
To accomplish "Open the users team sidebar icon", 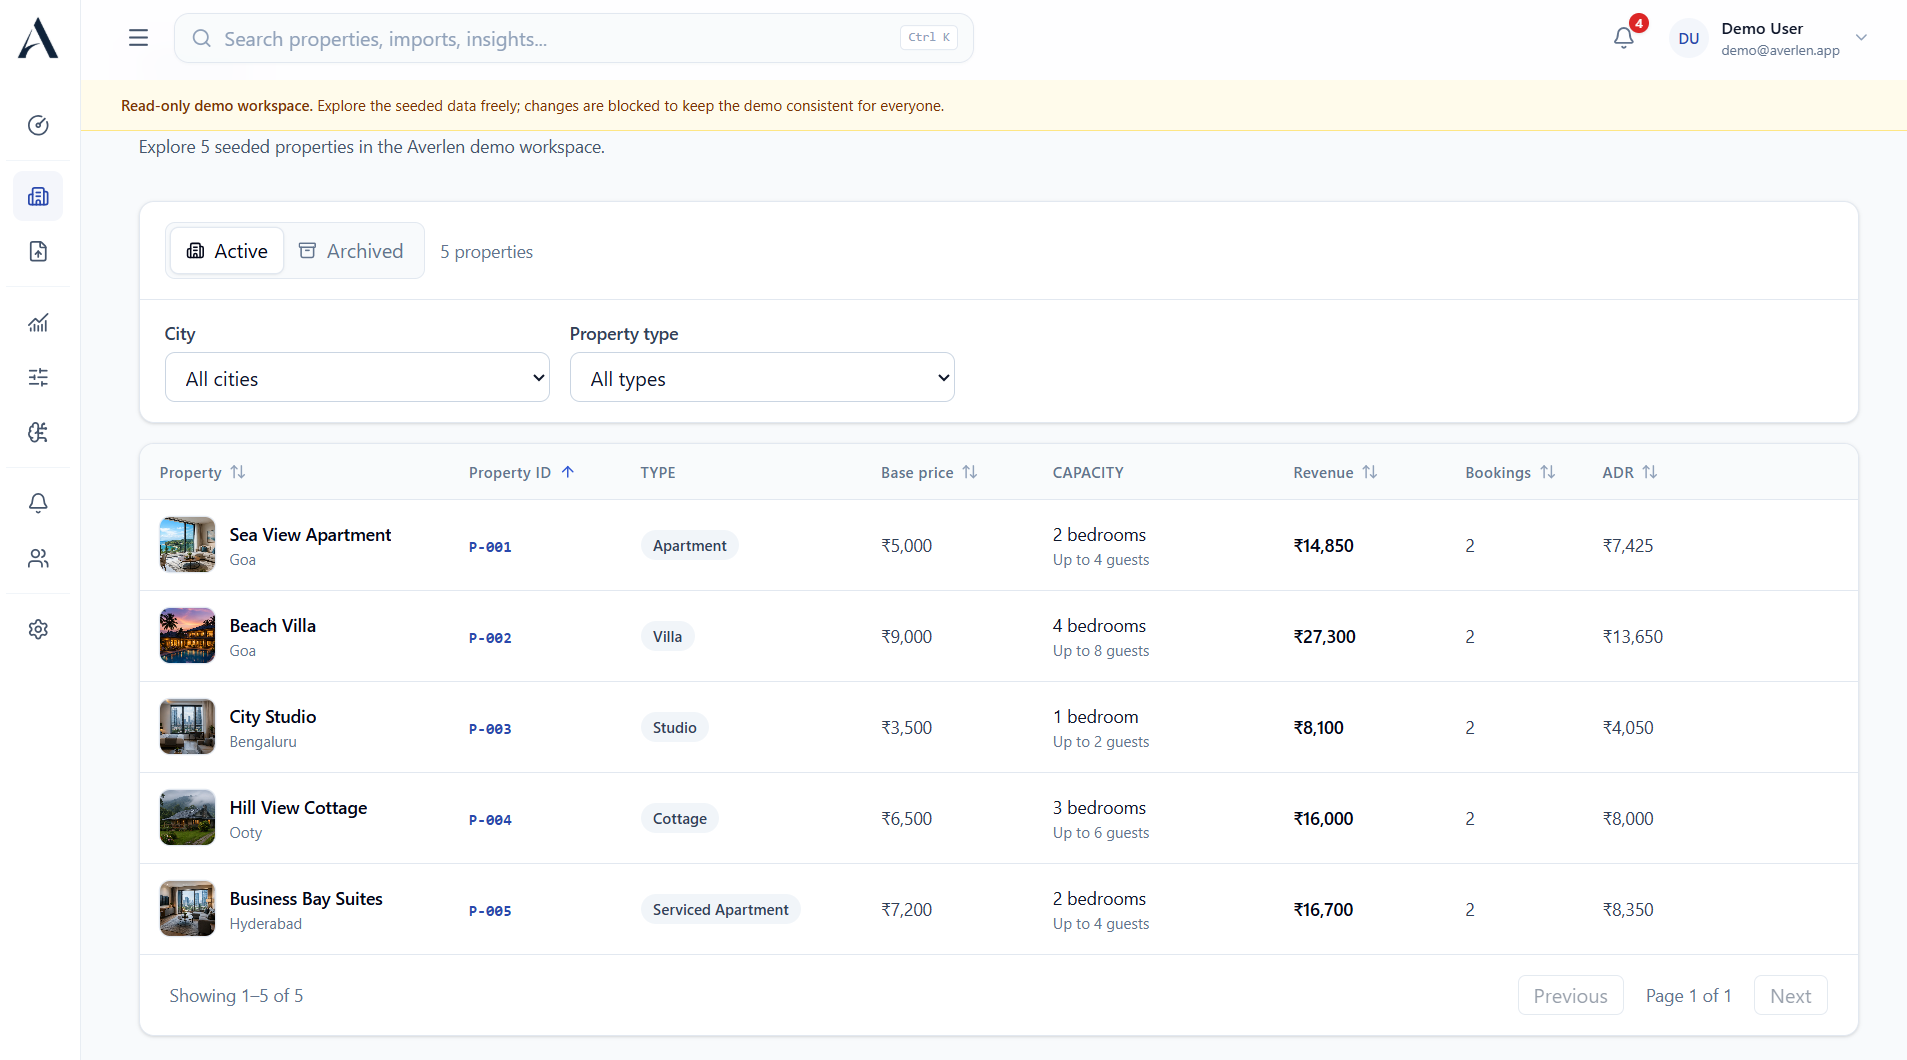I will (x=38, y=558).
